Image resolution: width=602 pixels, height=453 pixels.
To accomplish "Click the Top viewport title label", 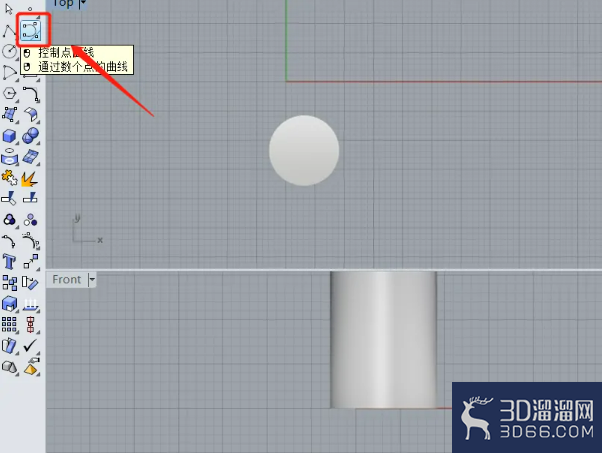I will tap(63, 3).
